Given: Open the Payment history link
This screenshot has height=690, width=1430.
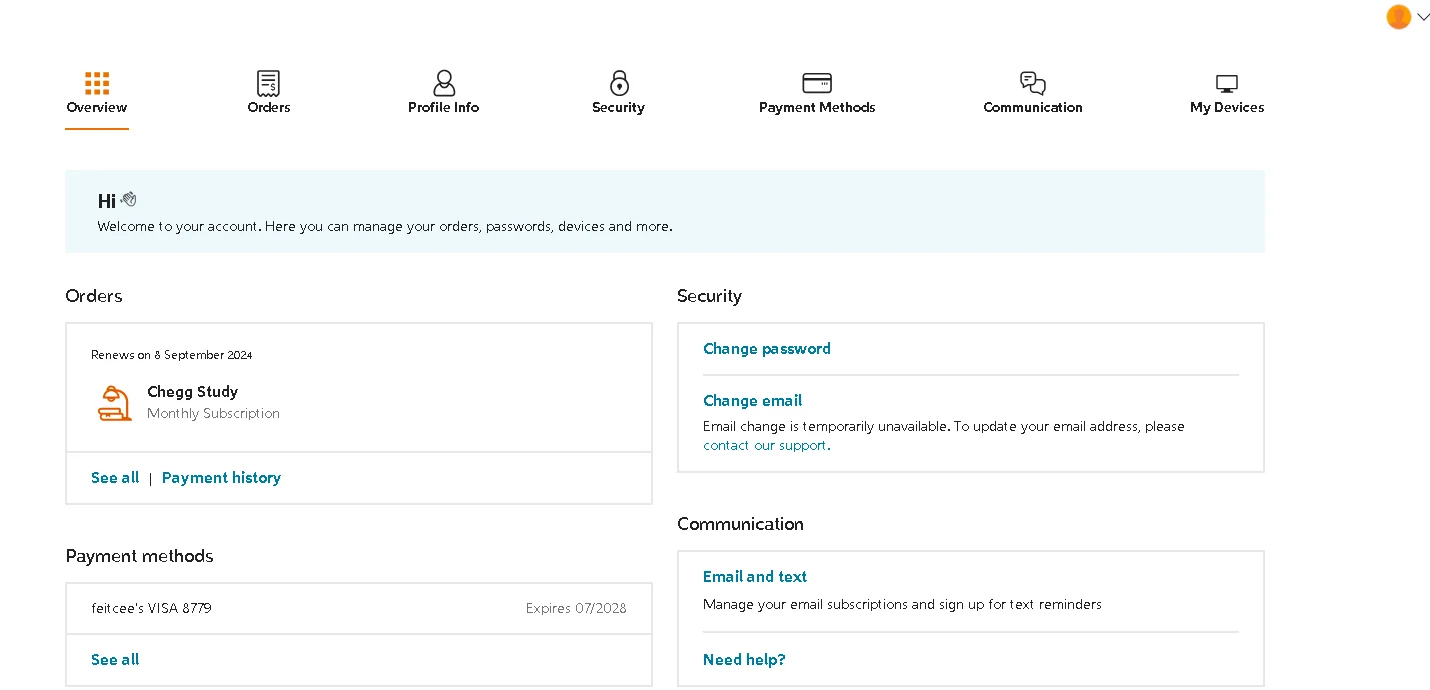Looking at the screenshot, I should 221,478.
